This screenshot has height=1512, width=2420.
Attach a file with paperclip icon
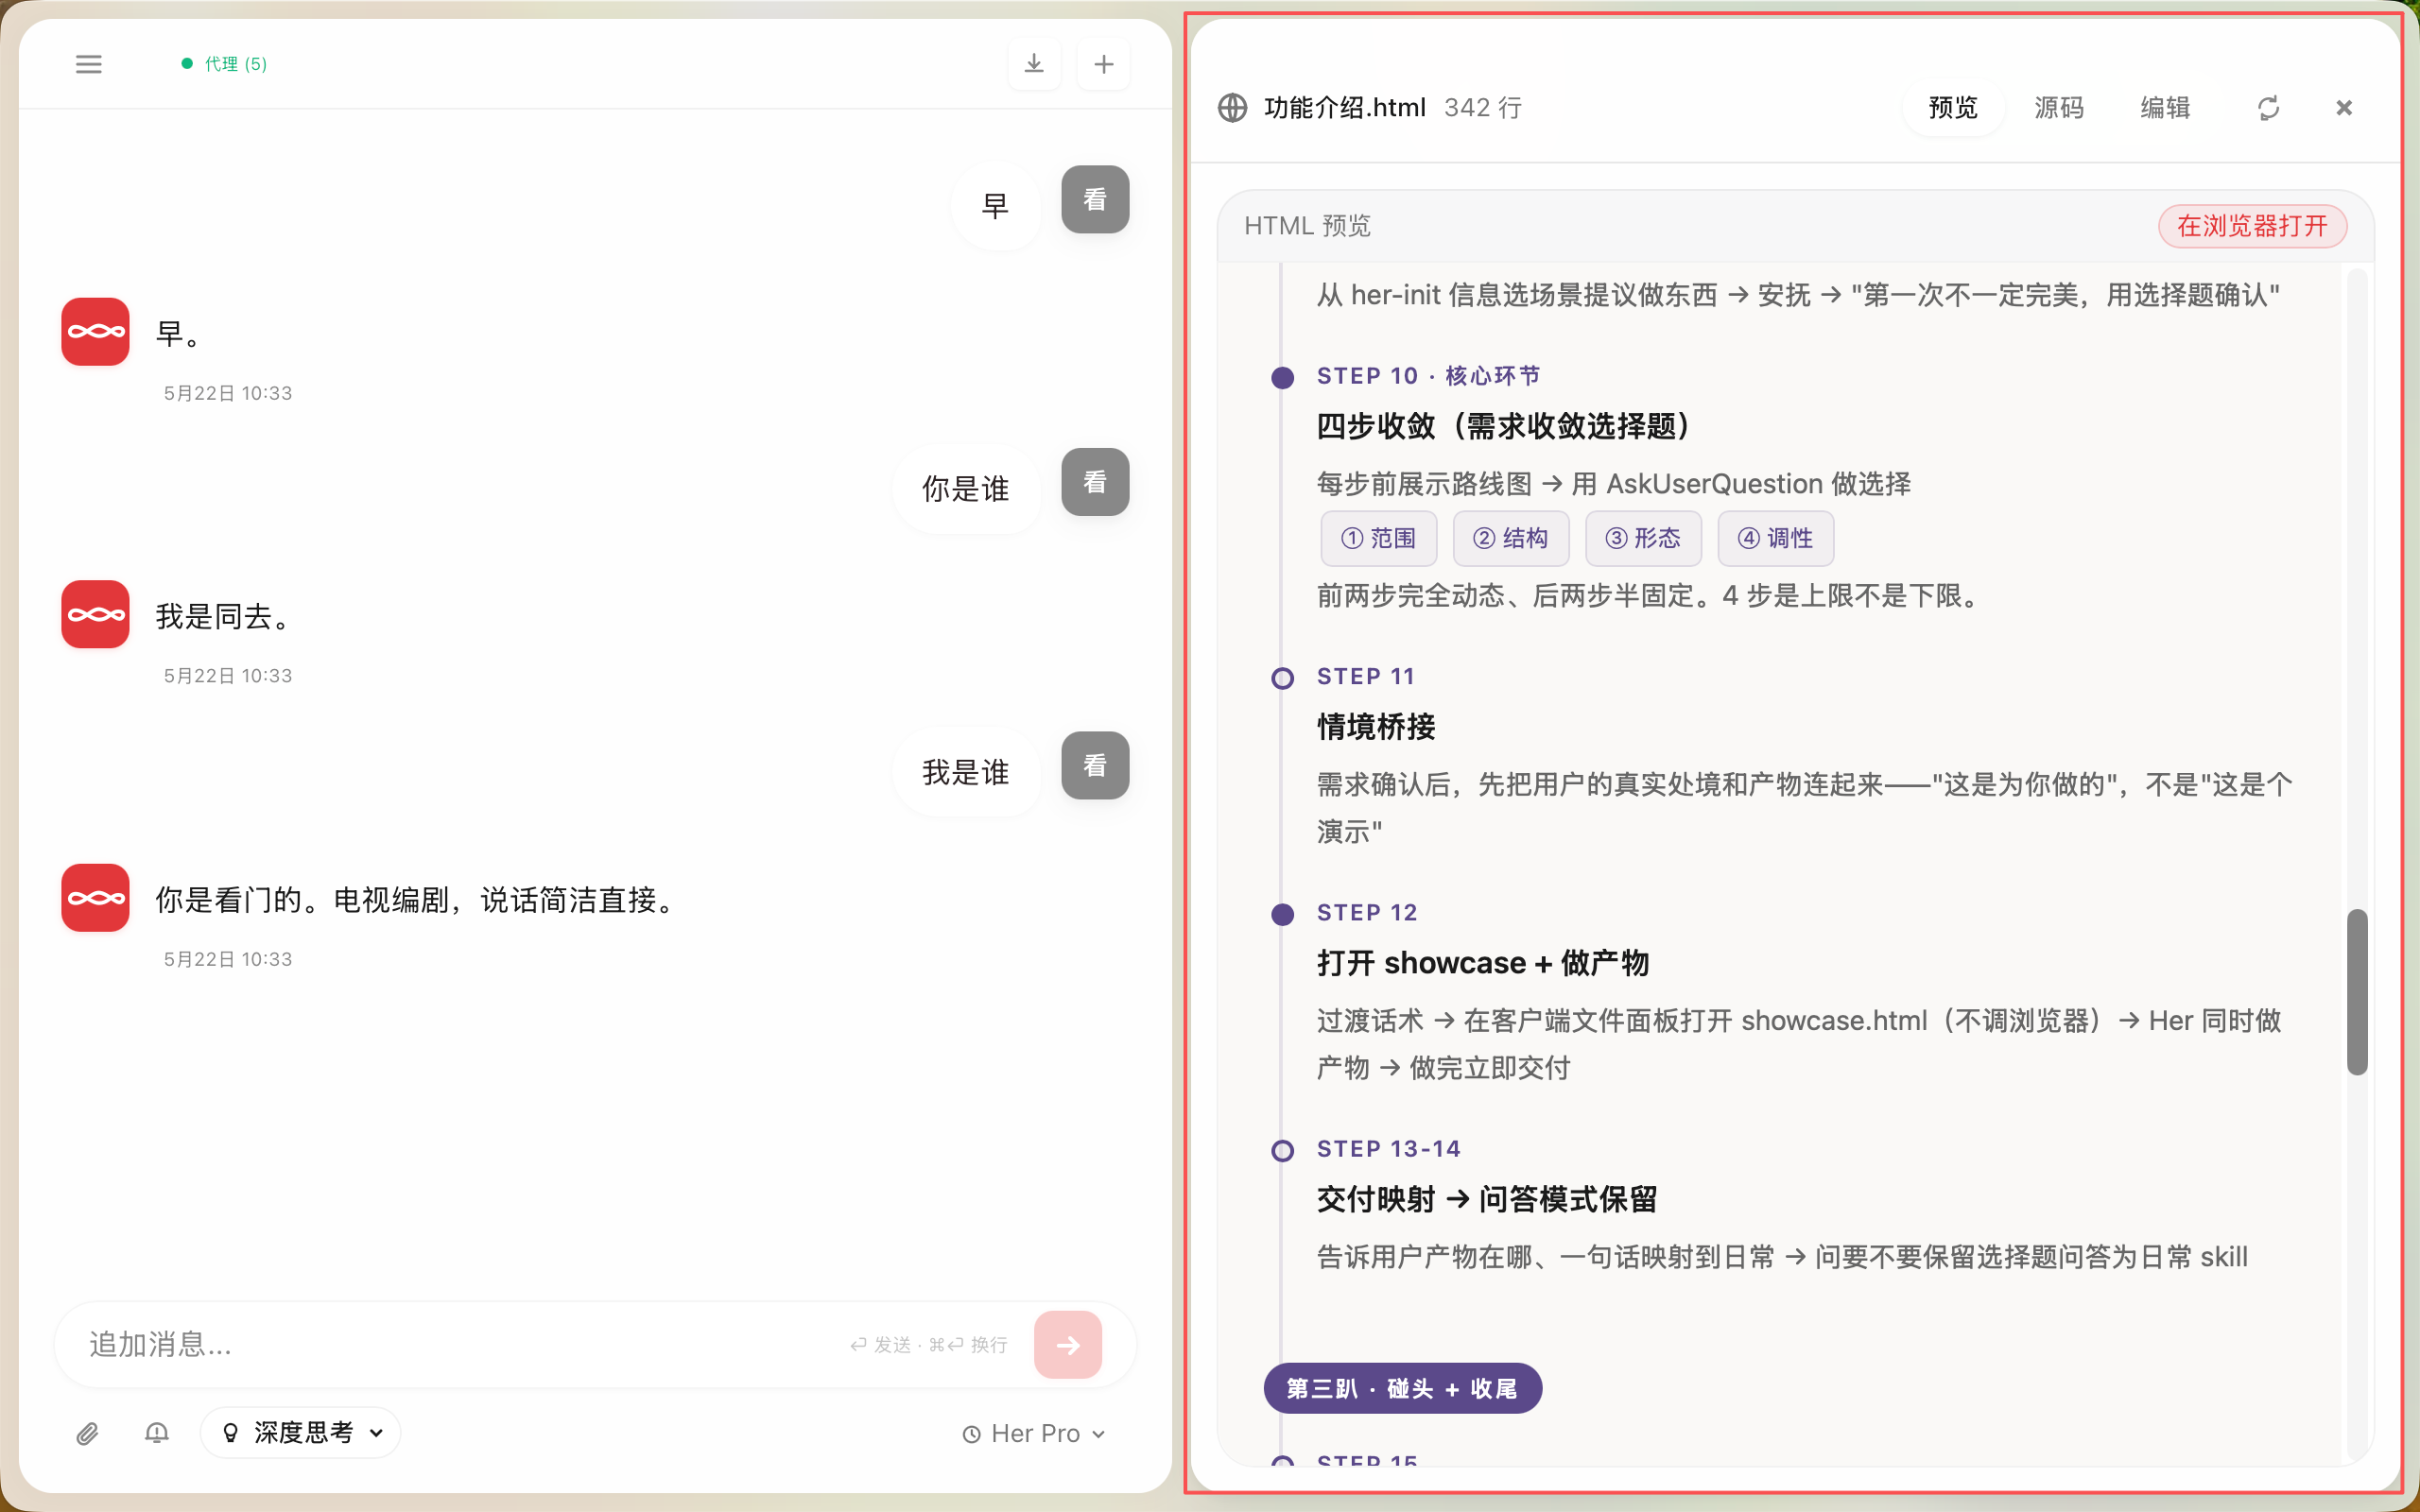coord(88,1433)
